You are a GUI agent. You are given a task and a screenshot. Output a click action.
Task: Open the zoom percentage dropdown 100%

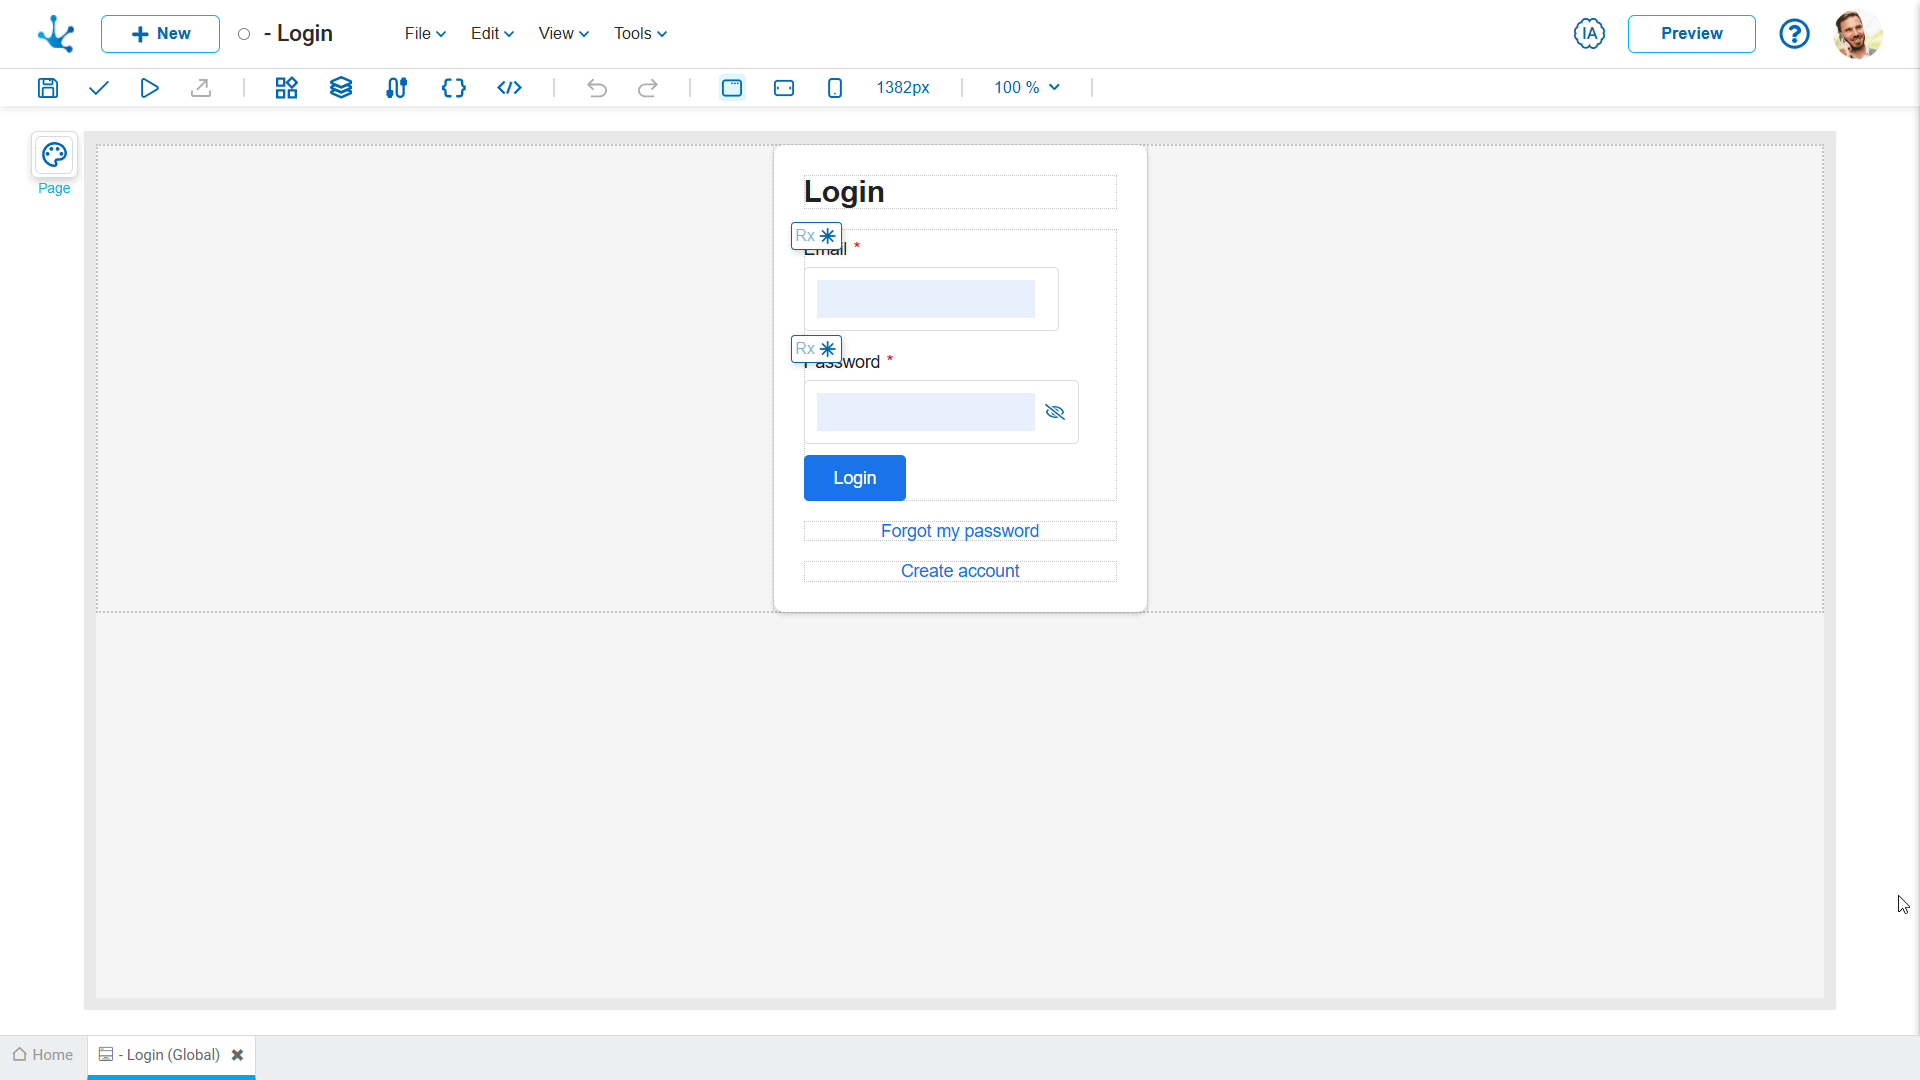1027,87
